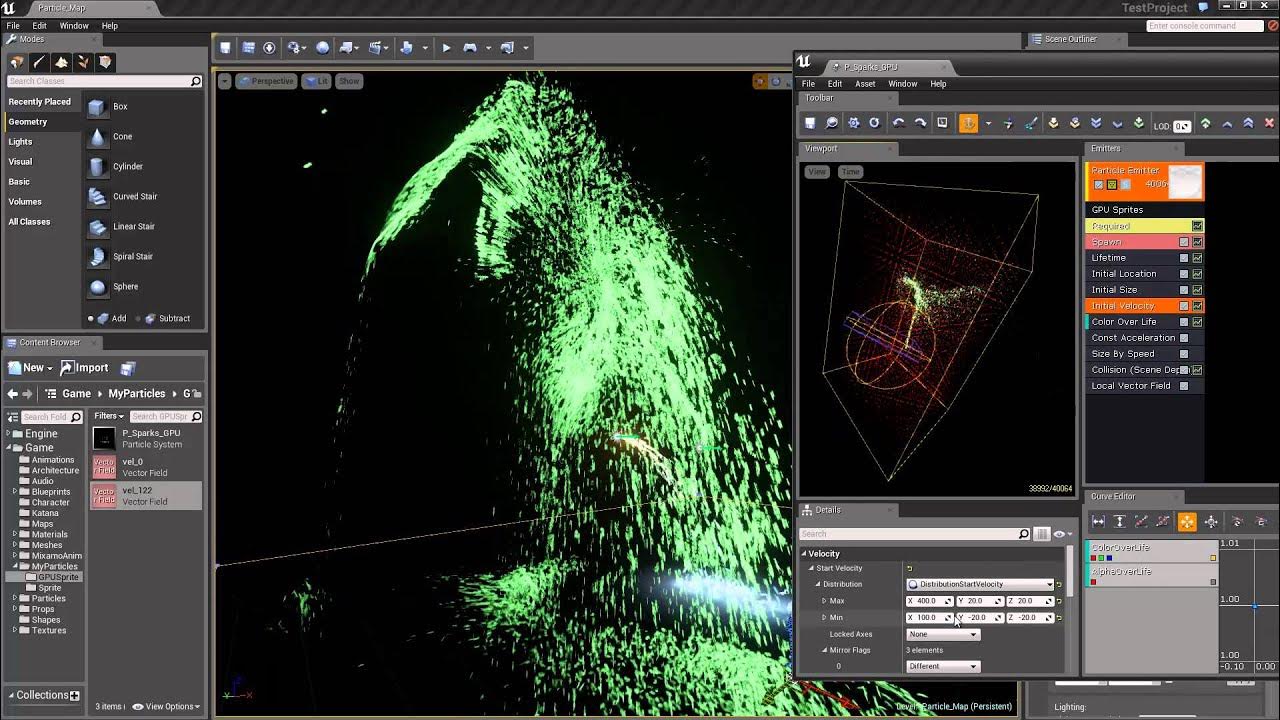The width and height of the screenshot is (1280, 720).
Task: Click Add LOD green up arrow icon
Action: (x=1205, y=123)
